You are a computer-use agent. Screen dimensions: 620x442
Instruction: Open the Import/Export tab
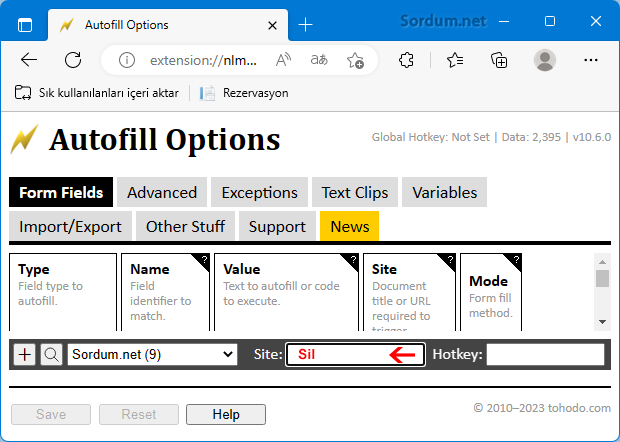[70, 226]
